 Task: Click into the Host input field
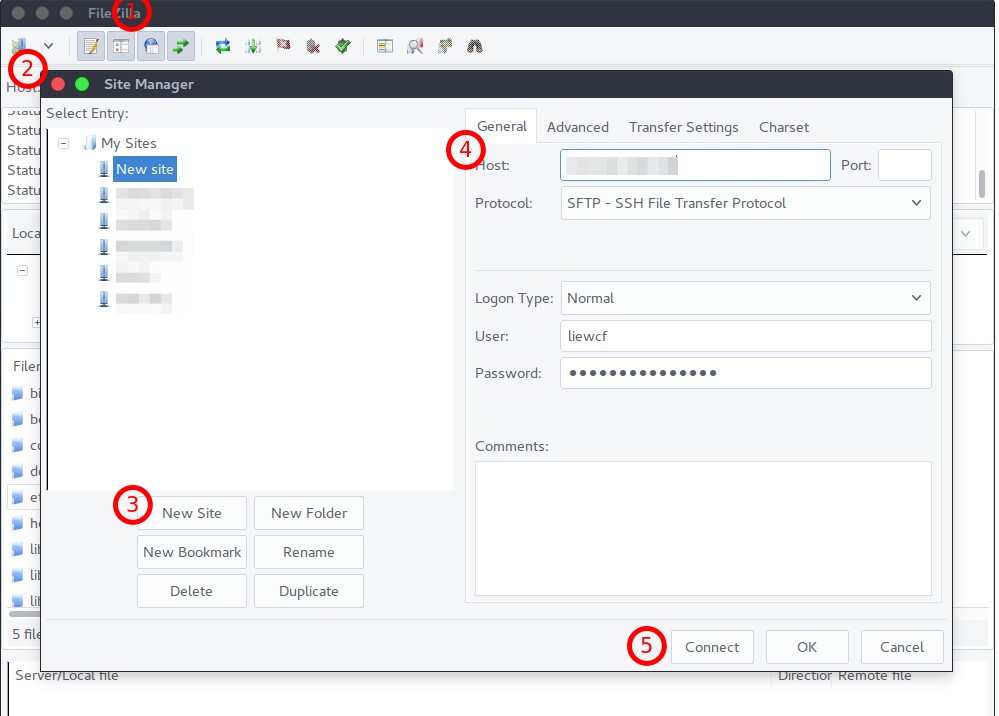pyautogui.click(x=695, y=165)
